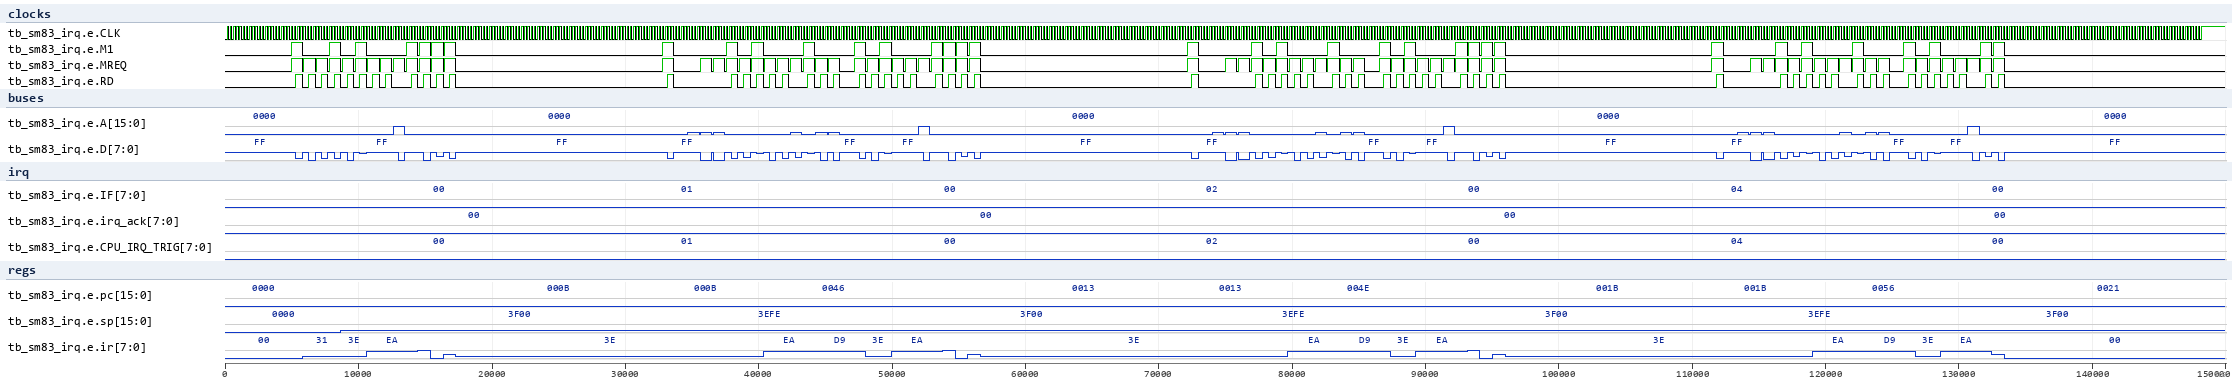Click the 0046 value in pc row
This screenshot has height=385, width=2232.
tap(833, 288)
